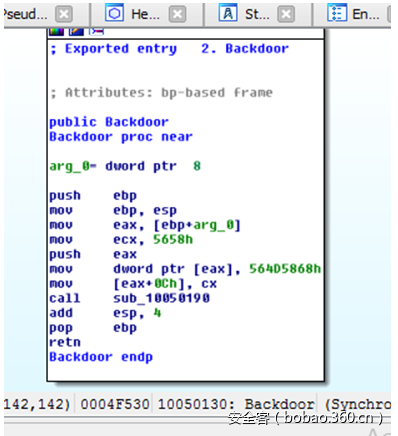Close the He... tab

click(177, 14)
